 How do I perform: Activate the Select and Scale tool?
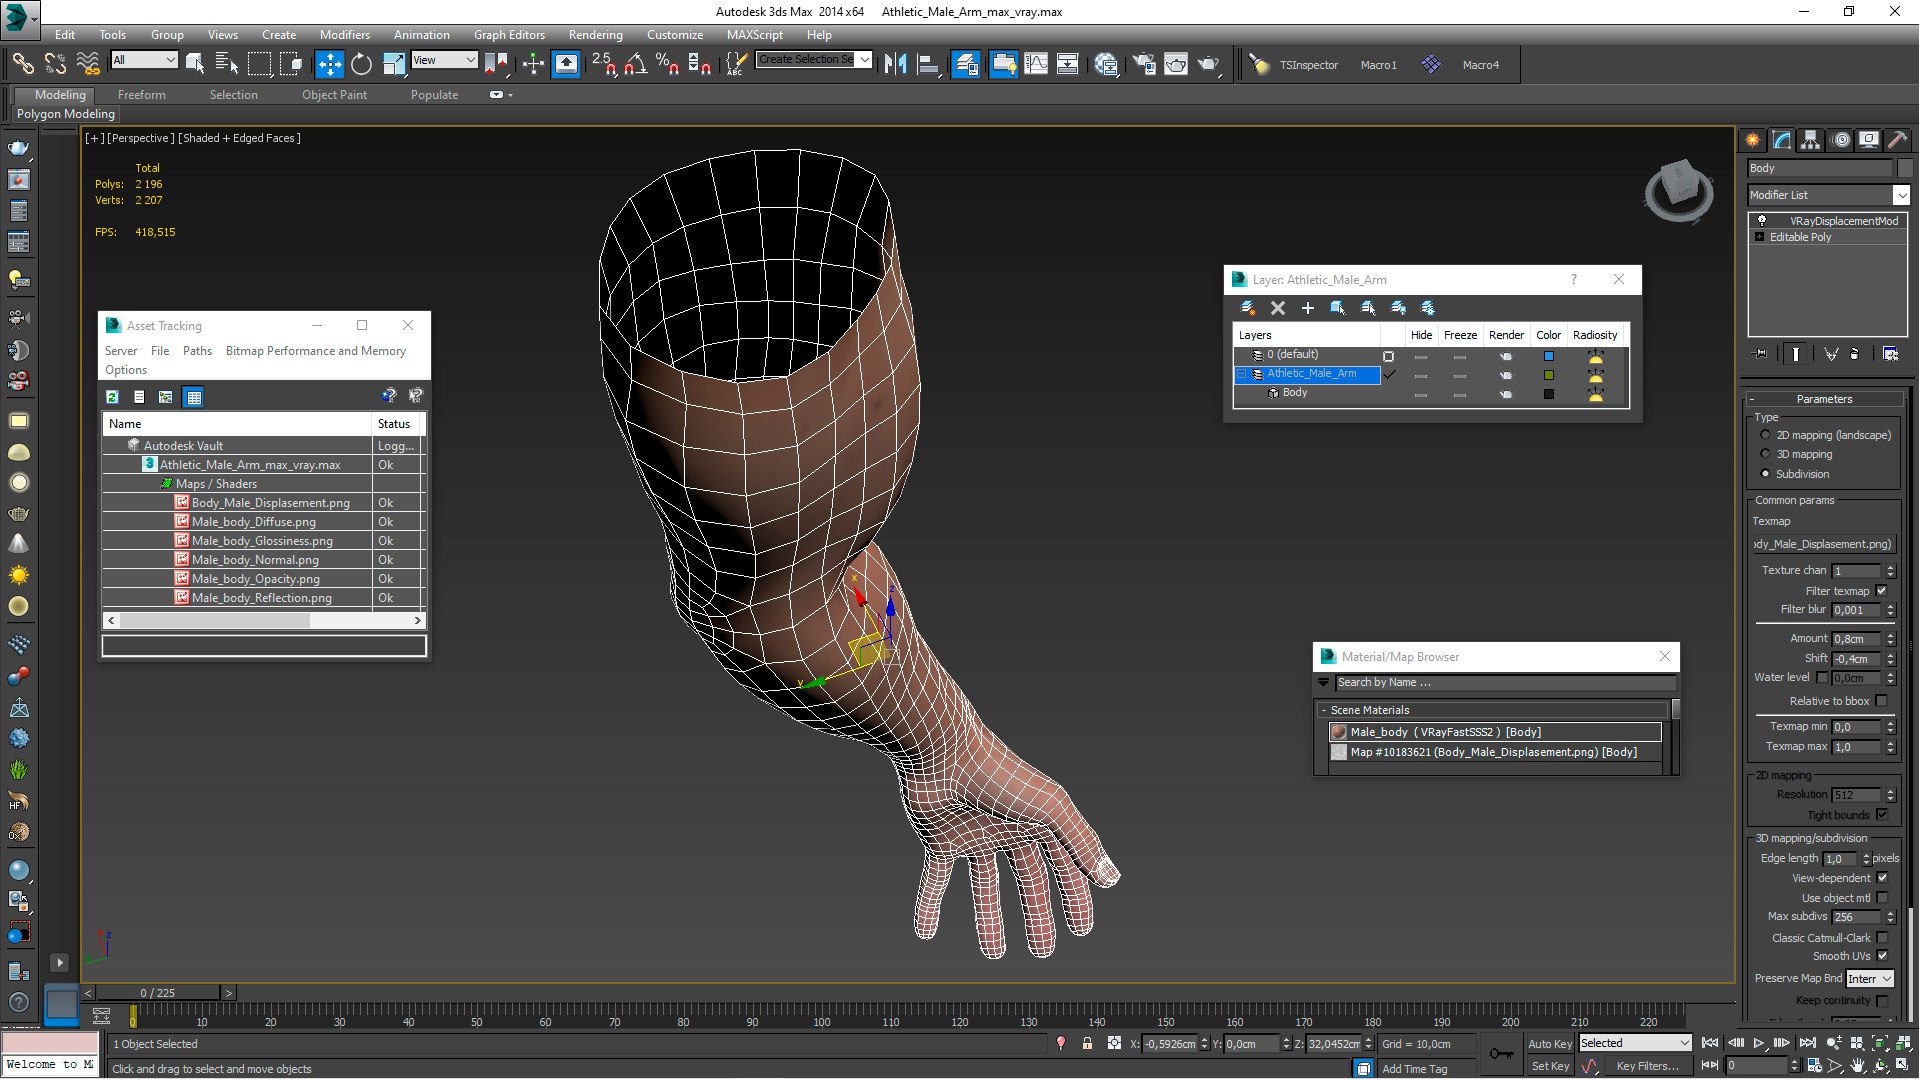tap(394, 64)
